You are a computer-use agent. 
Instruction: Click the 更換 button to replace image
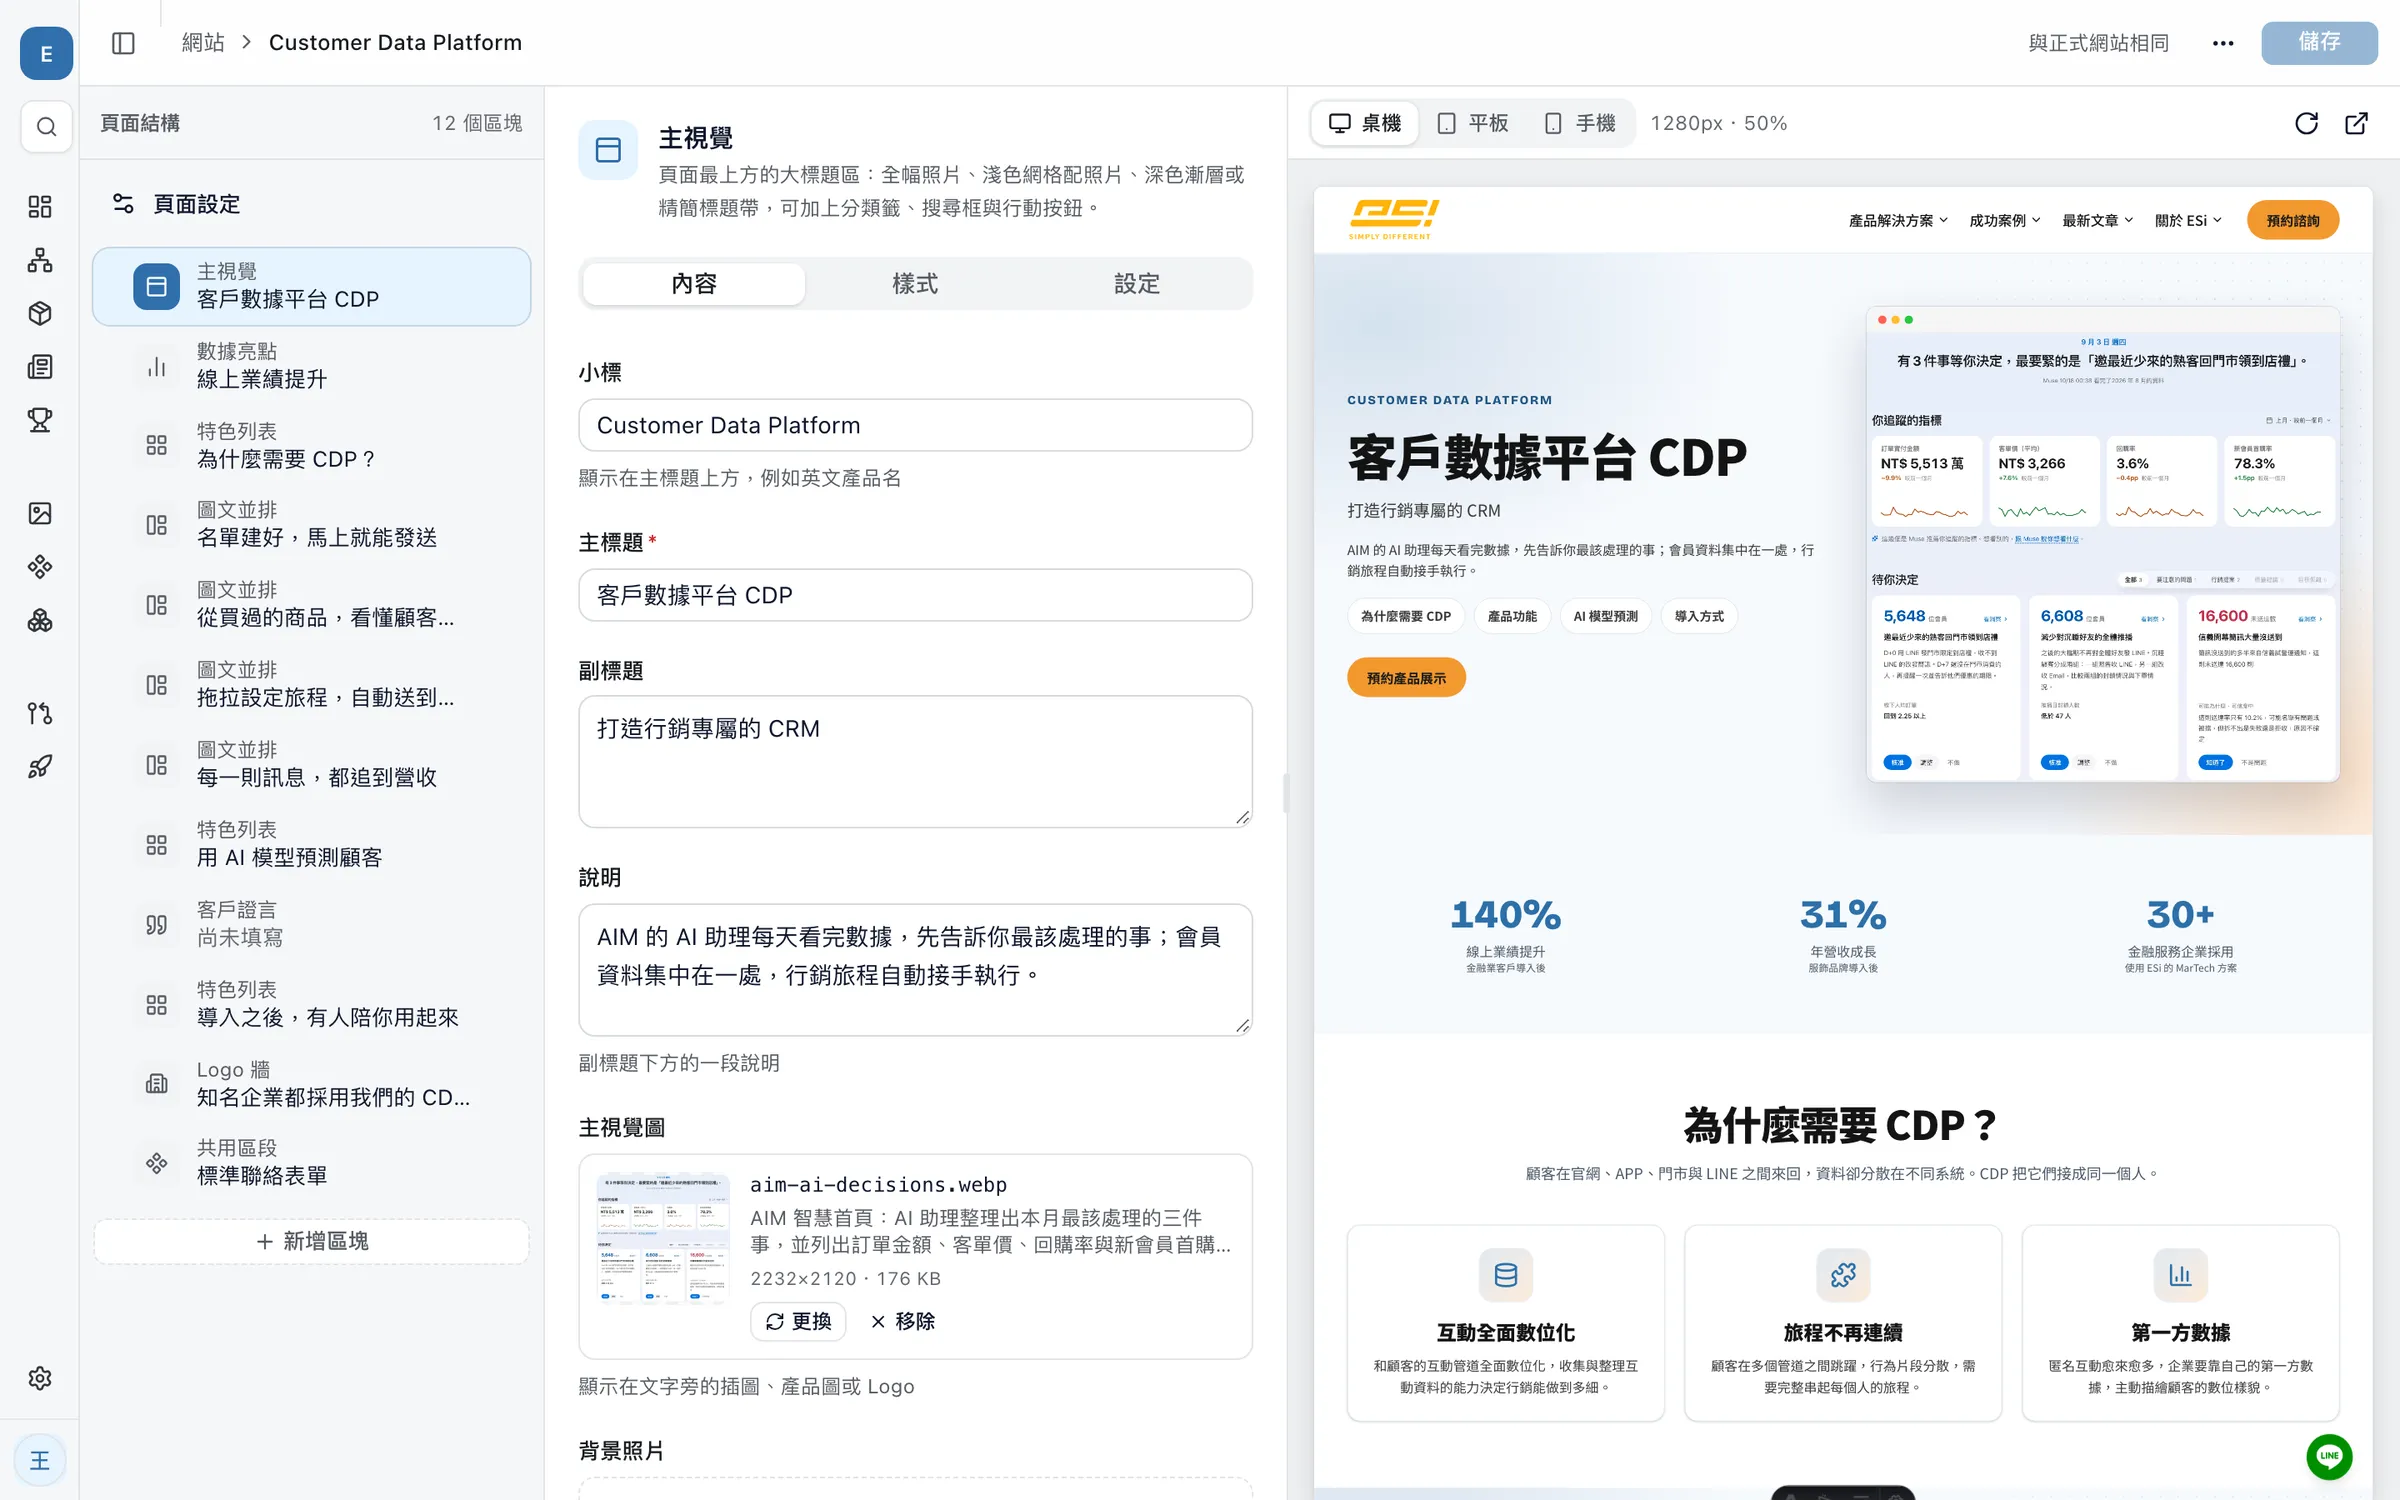(x=798, y=1321)
